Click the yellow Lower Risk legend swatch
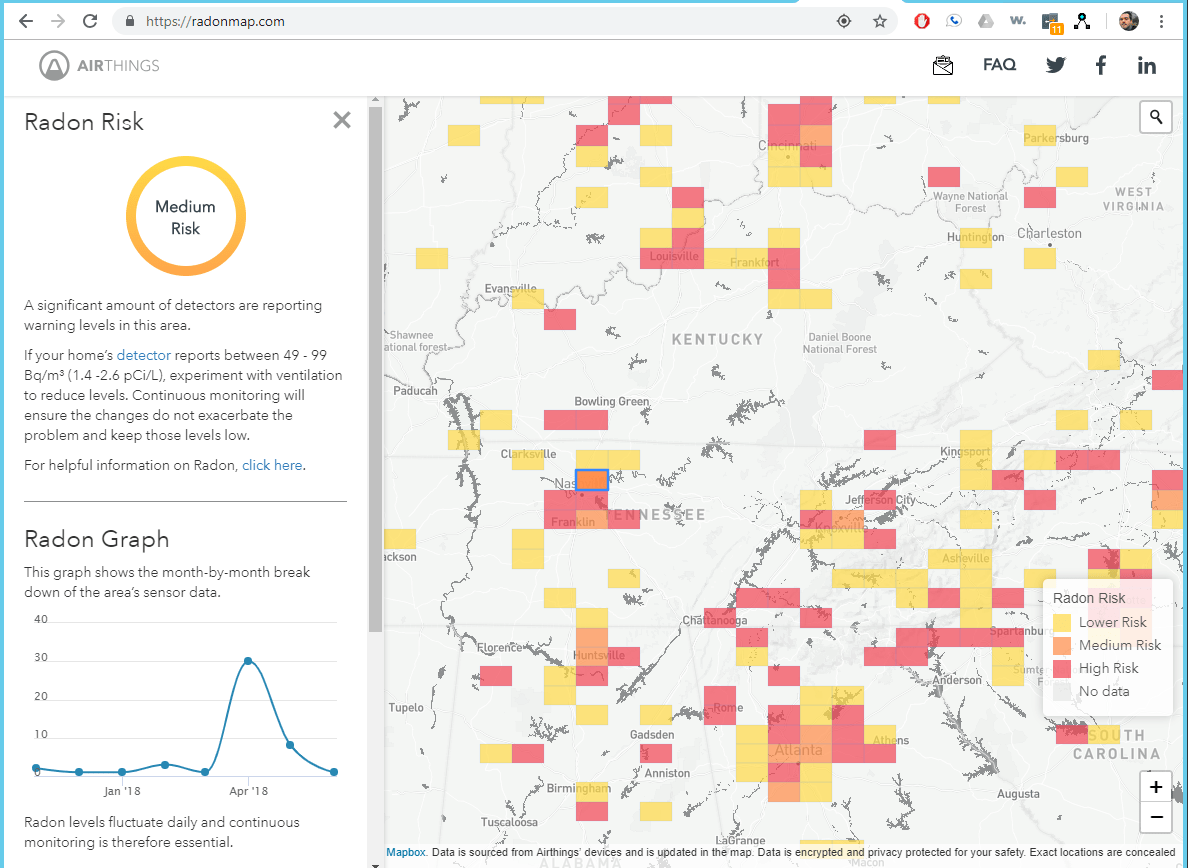Screen dimensions: 1188x868 point(1062,622)
